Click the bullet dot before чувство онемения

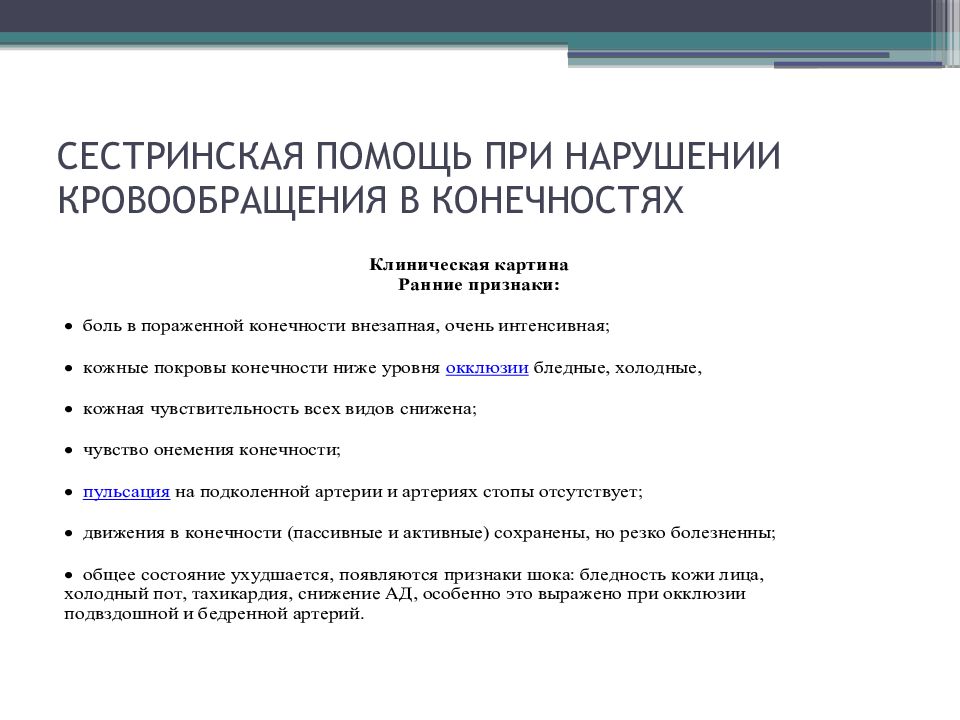tap(69, 451)
